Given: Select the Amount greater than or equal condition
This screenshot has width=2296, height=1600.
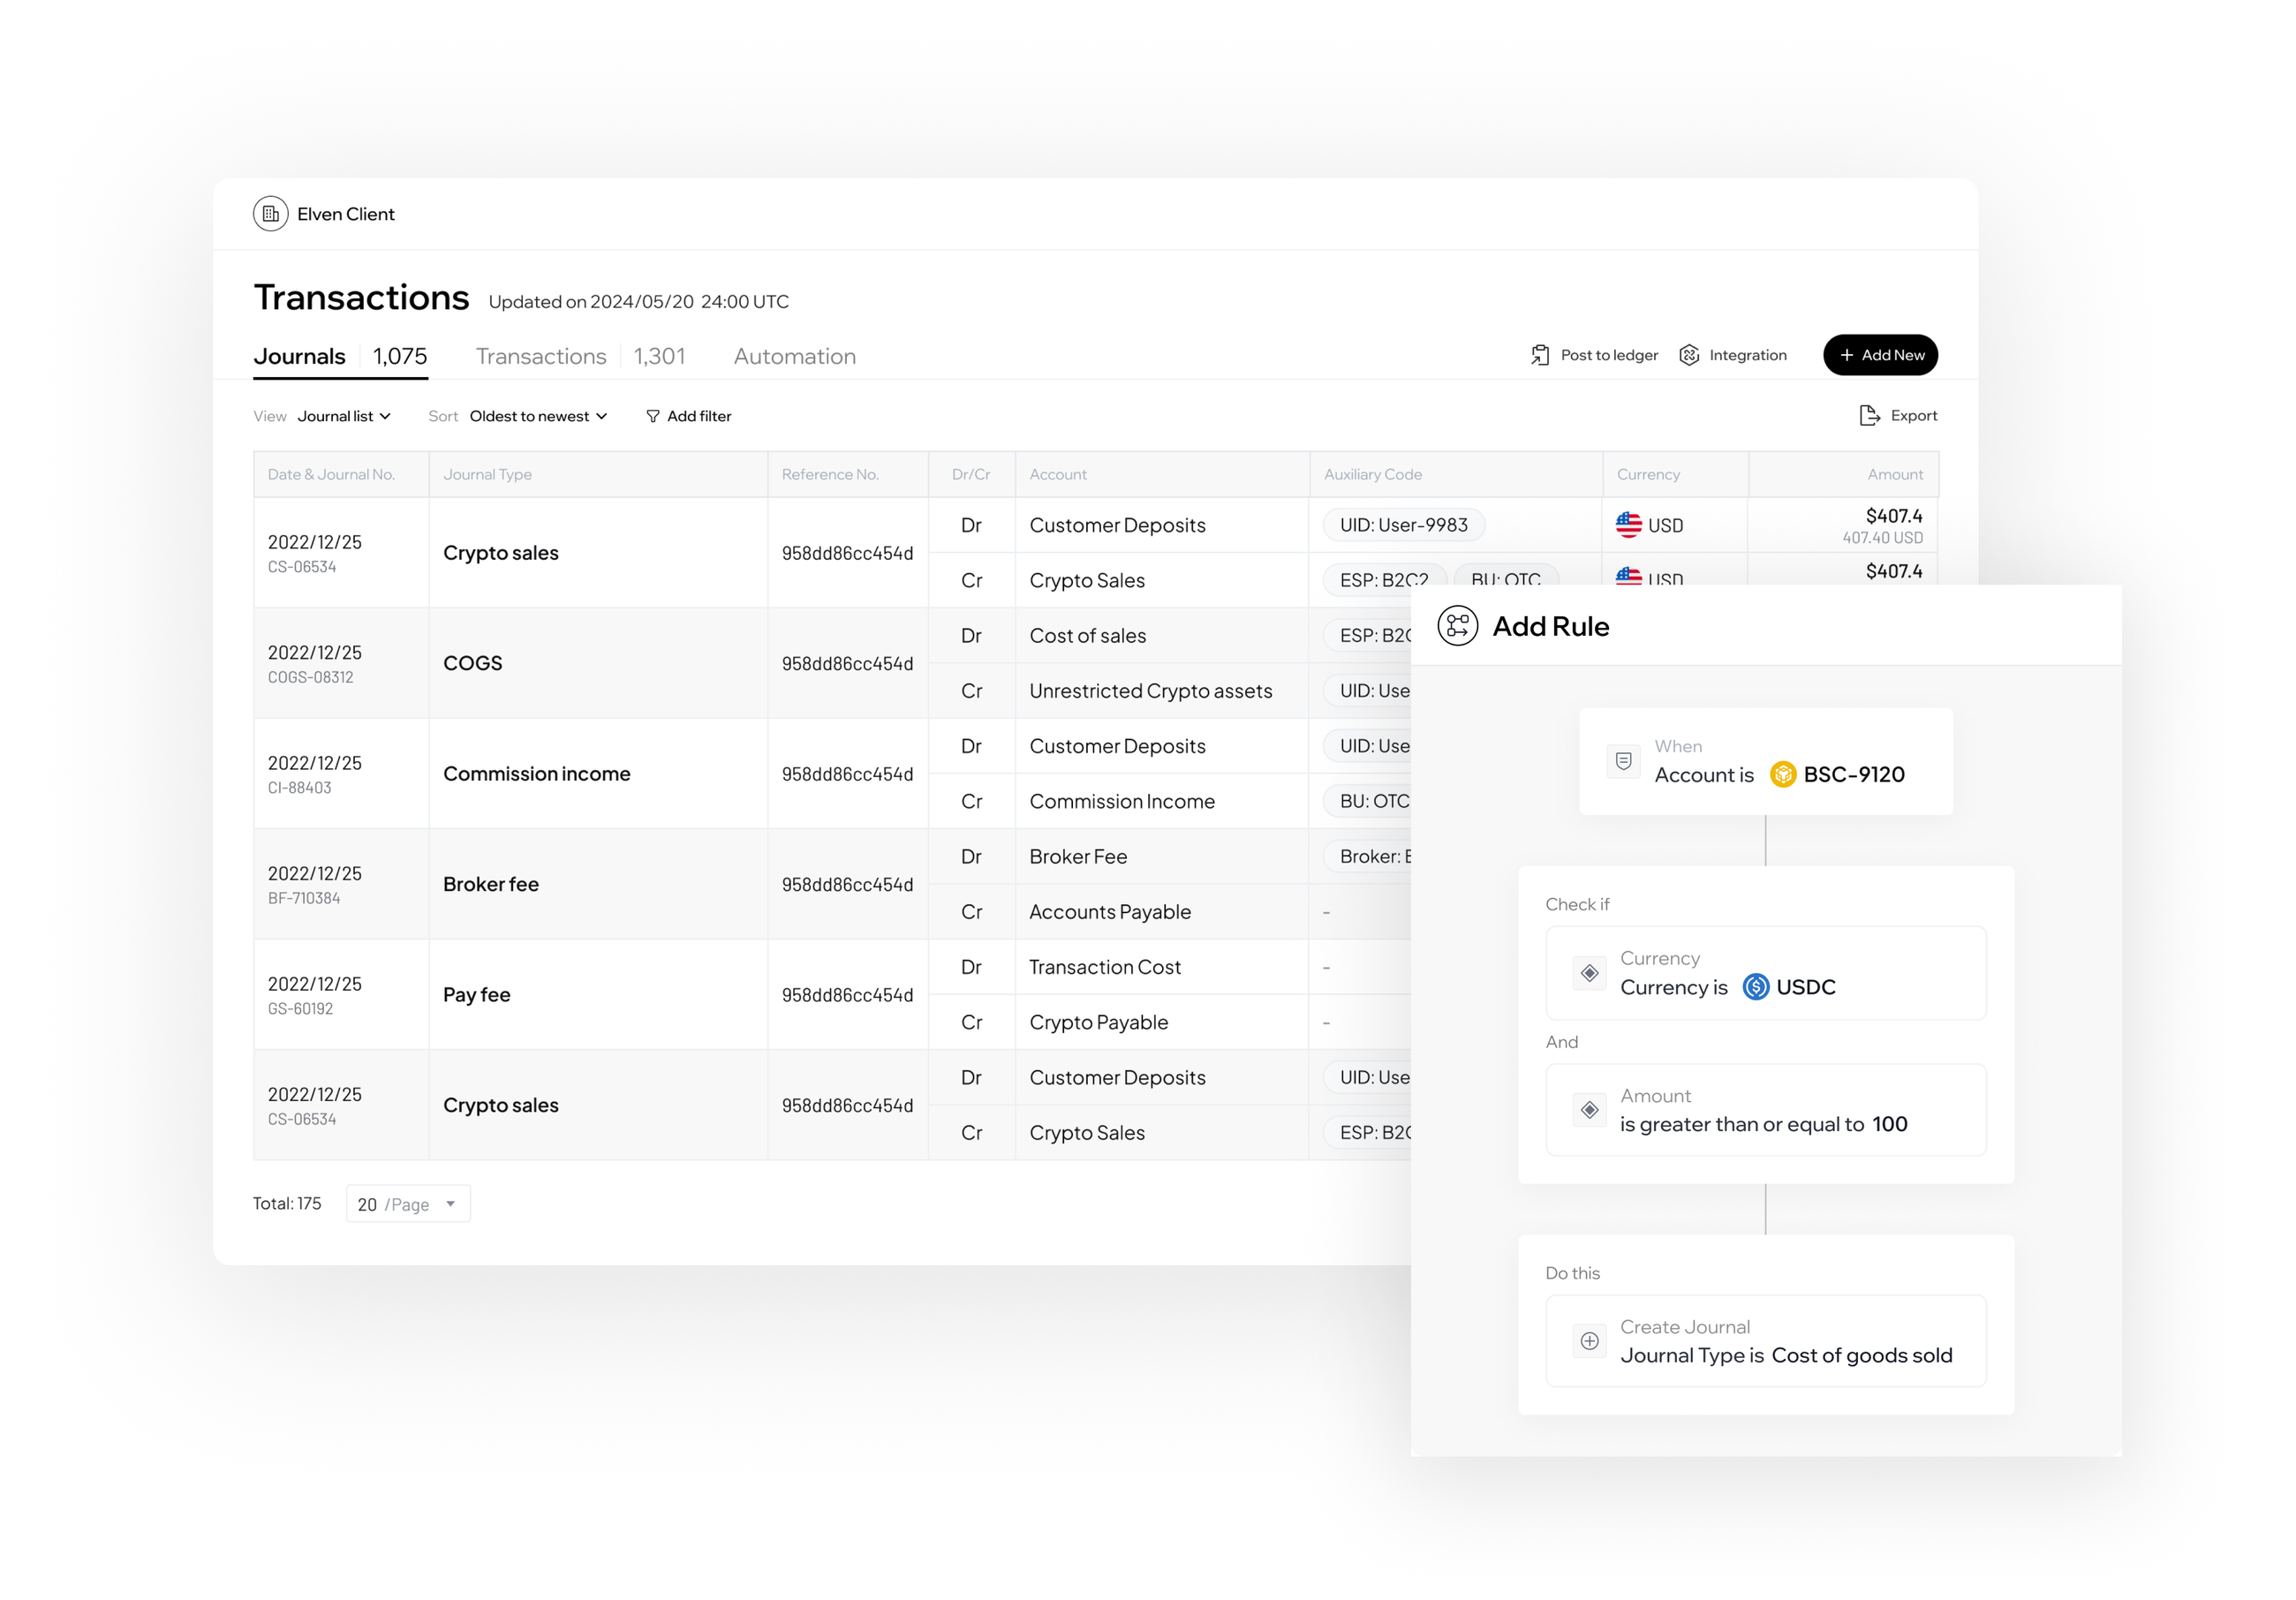Looking at the screenshot, I should tap(1765, 1110).
